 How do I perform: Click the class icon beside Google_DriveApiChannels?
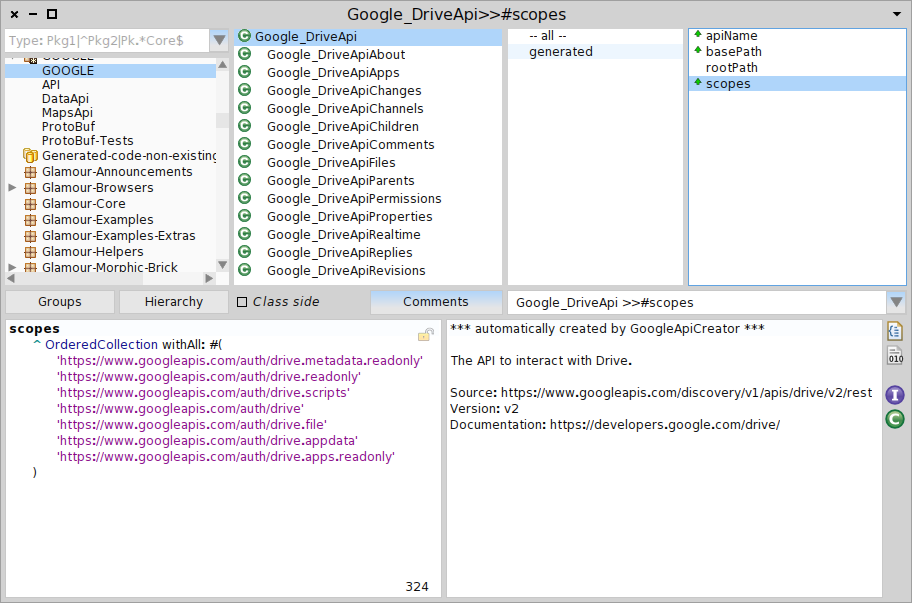[245, 108]
